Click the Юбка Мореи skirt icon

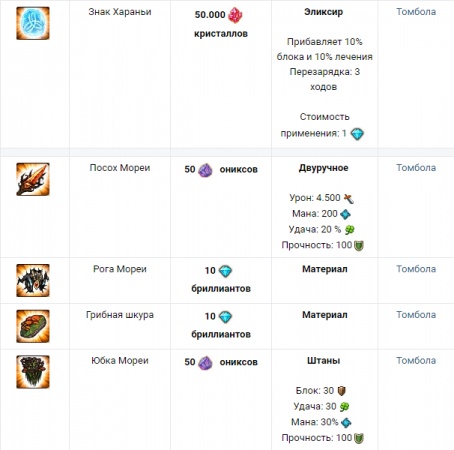click(x=33, y=372)
